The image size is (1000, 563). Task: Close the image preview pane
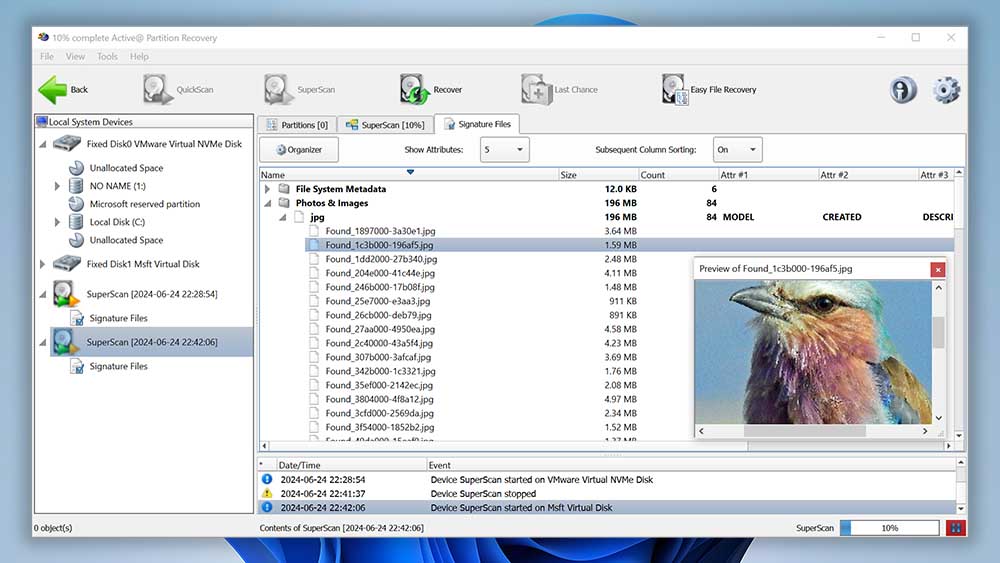pyautogui.click(x=938, y=270)
